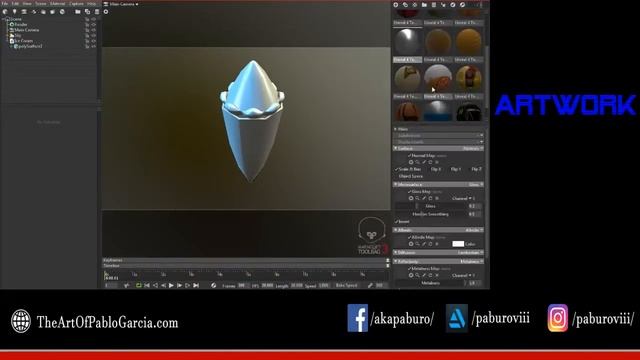Open the View menu
The image size is (640, 360).
click(27, 4)
